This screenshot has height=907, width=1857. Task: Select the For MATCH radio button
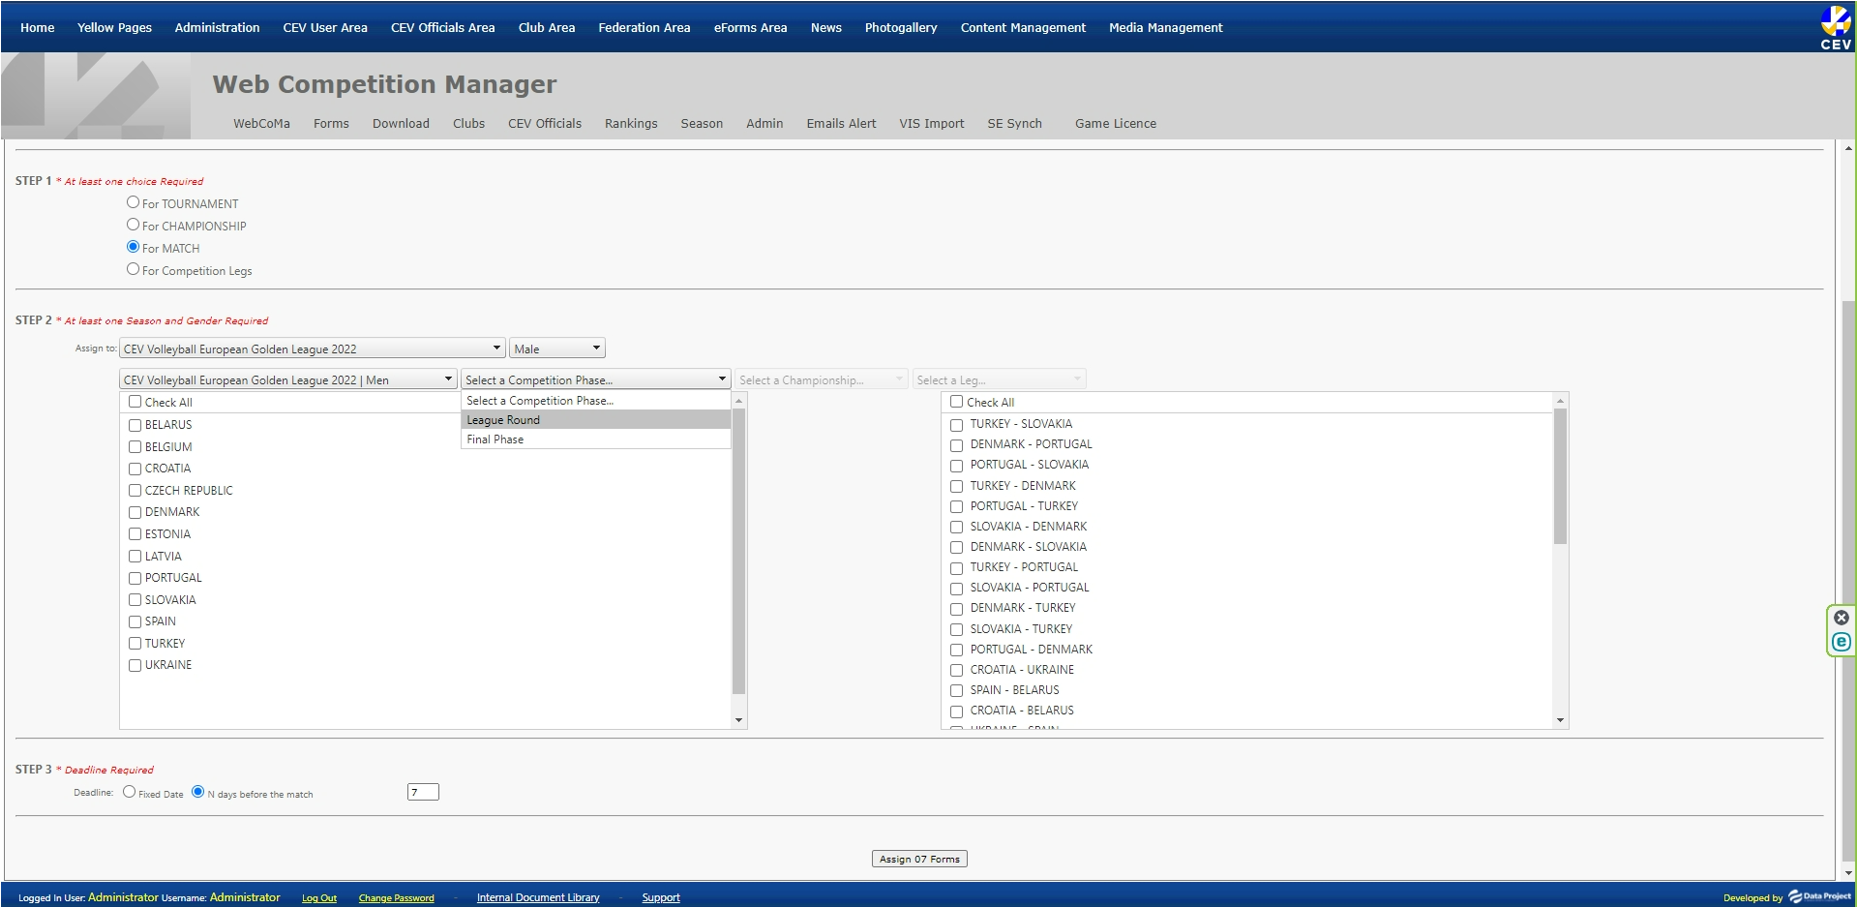pyautogui.click(x=133, y=246)
